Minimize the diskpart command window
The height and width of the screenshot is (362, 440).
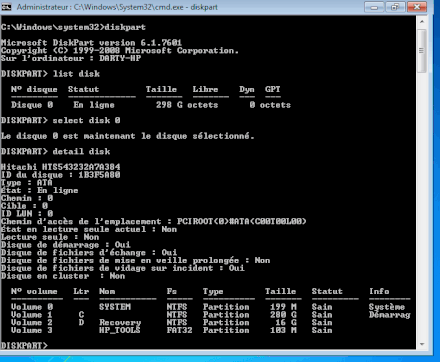pos(374,7)
